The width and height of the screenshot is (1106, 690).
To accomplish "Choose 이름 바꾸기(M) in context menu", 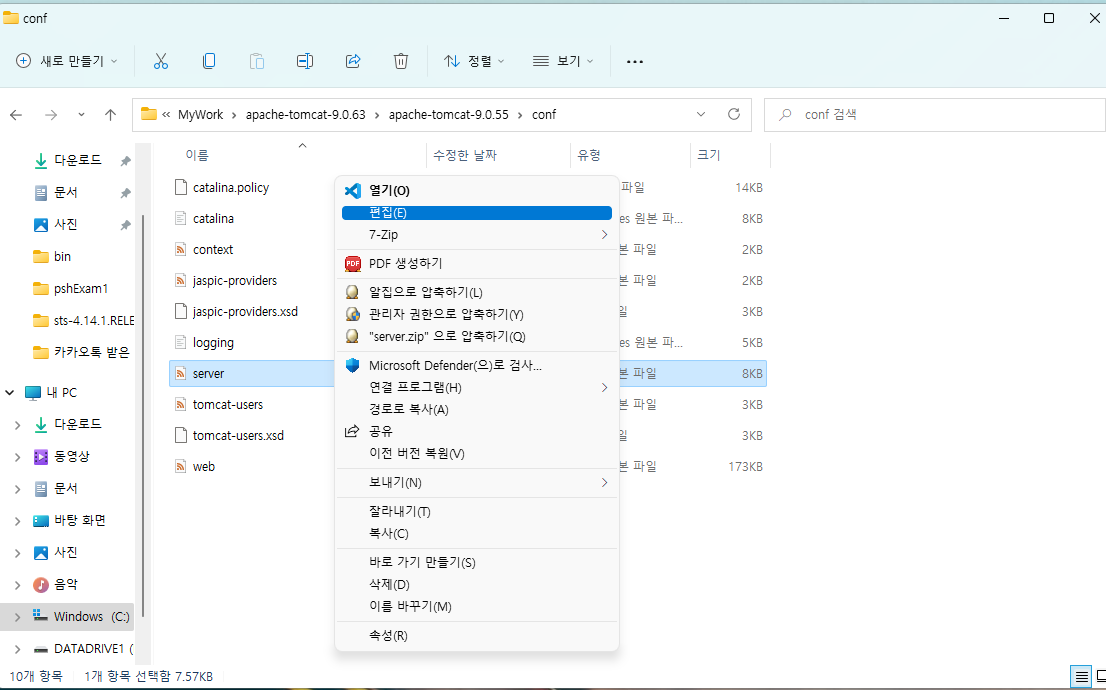I will tap(476, 606).
